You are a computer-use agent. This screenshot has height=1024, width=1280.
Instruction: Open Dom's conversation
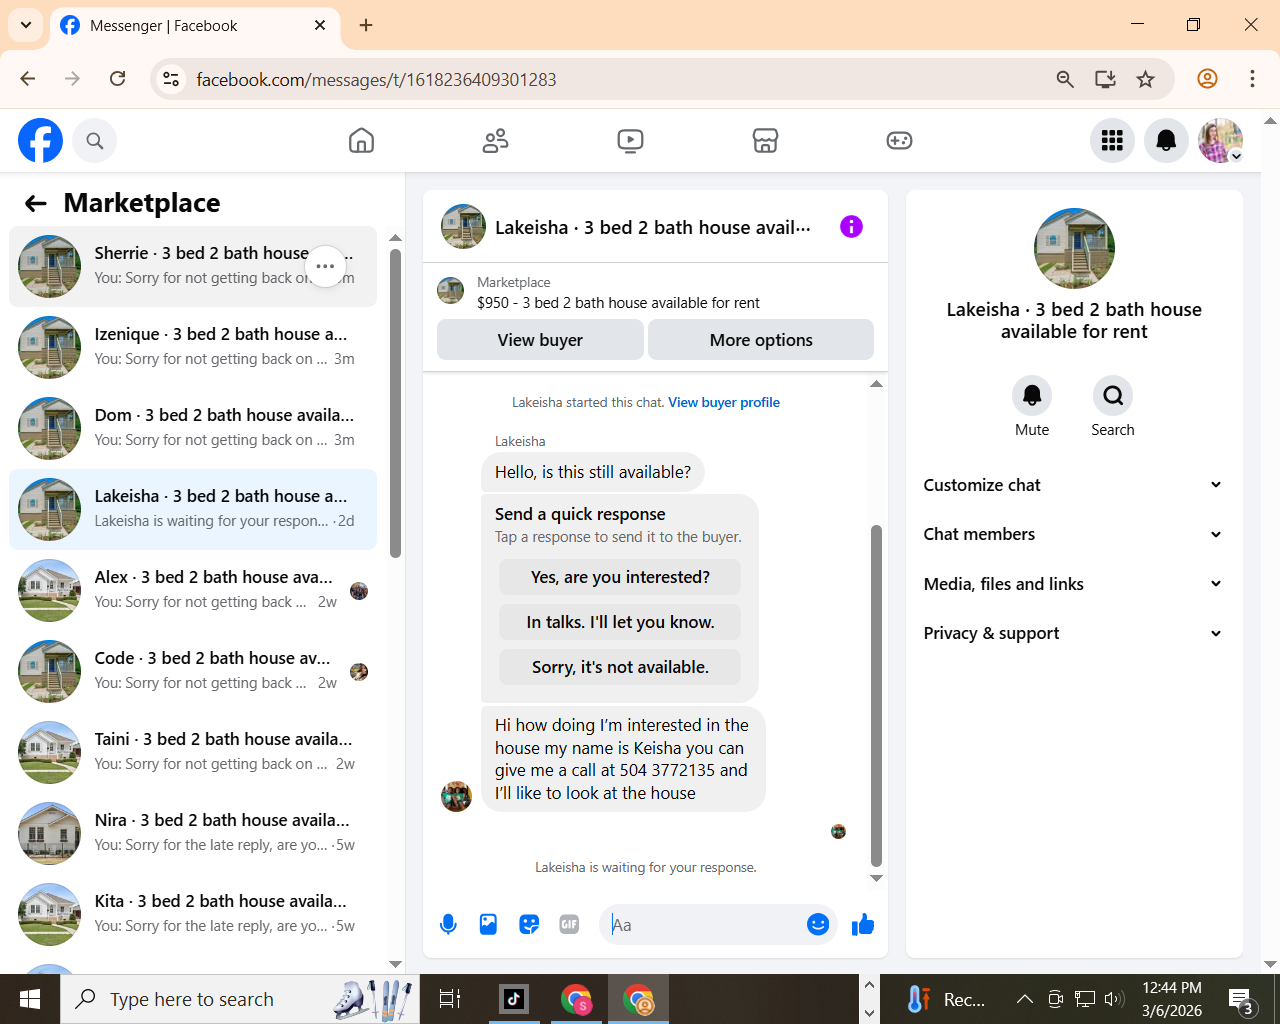click(x=193, y=428)
